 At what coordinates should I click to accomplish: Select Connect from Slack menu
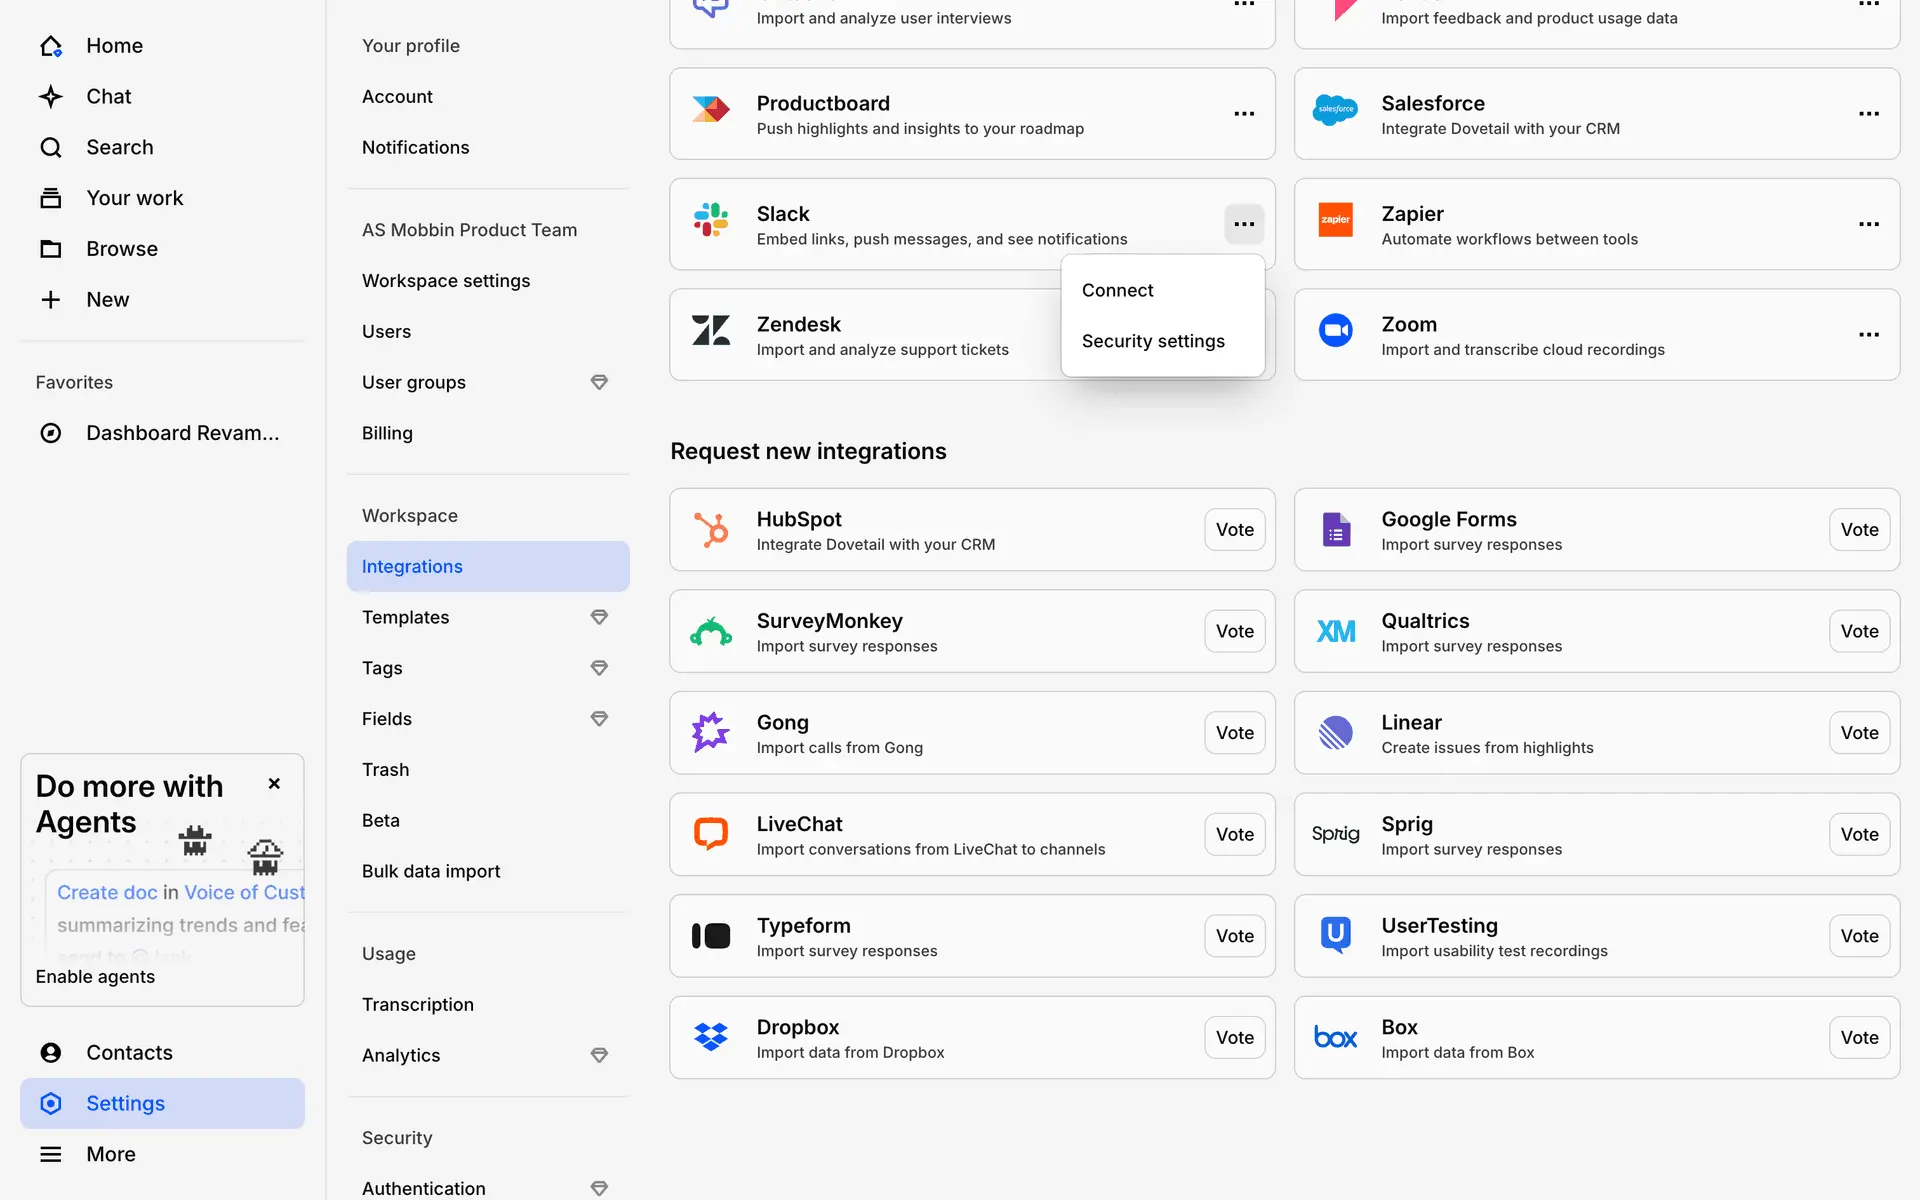(1117, 290)
